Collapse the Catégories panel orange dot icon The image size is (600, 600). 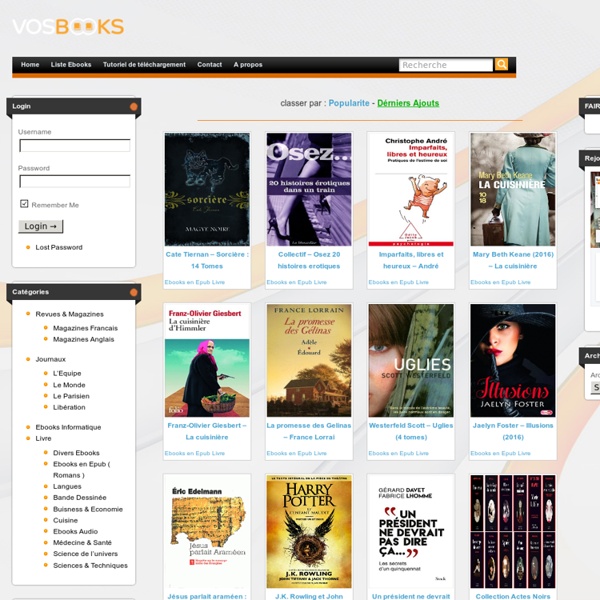click(x=133, y=292)
